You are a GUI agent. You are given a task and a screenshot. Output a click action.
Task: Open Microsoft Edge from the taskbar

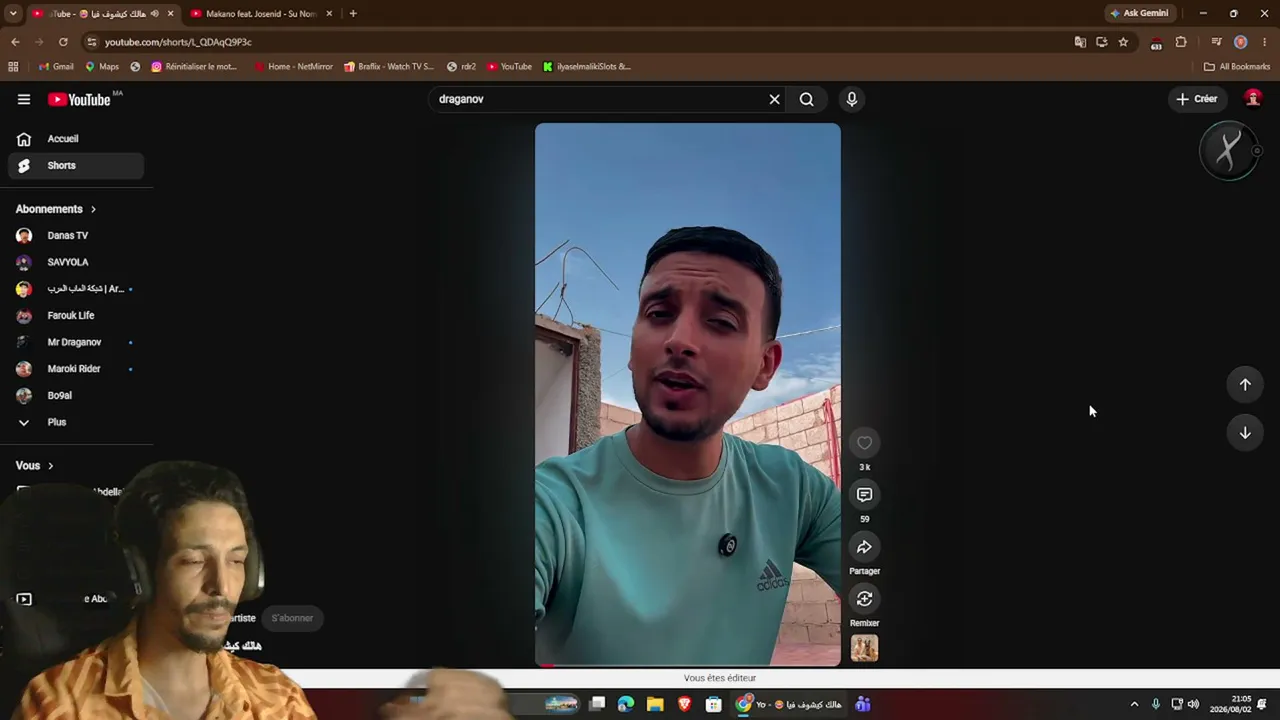coord(626,704)
